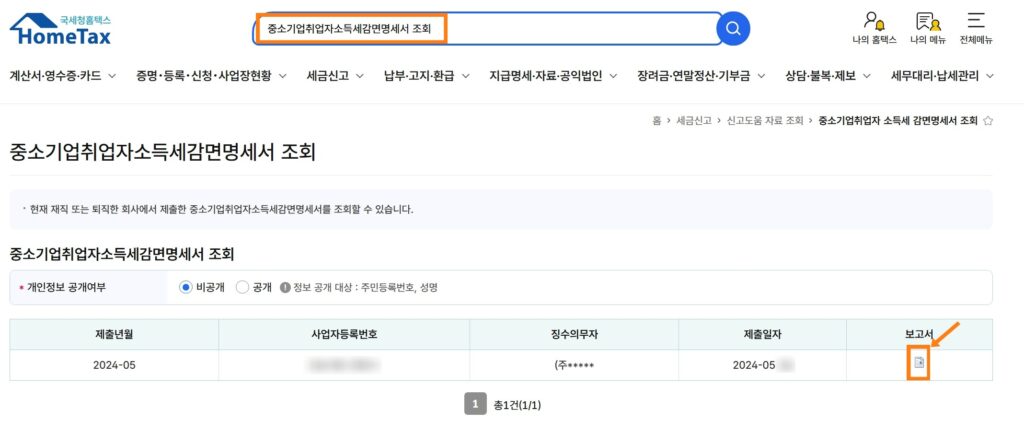Select the 비공개 radio button
This screenshot has height=434, width=1024.
(x=186, y=287)
